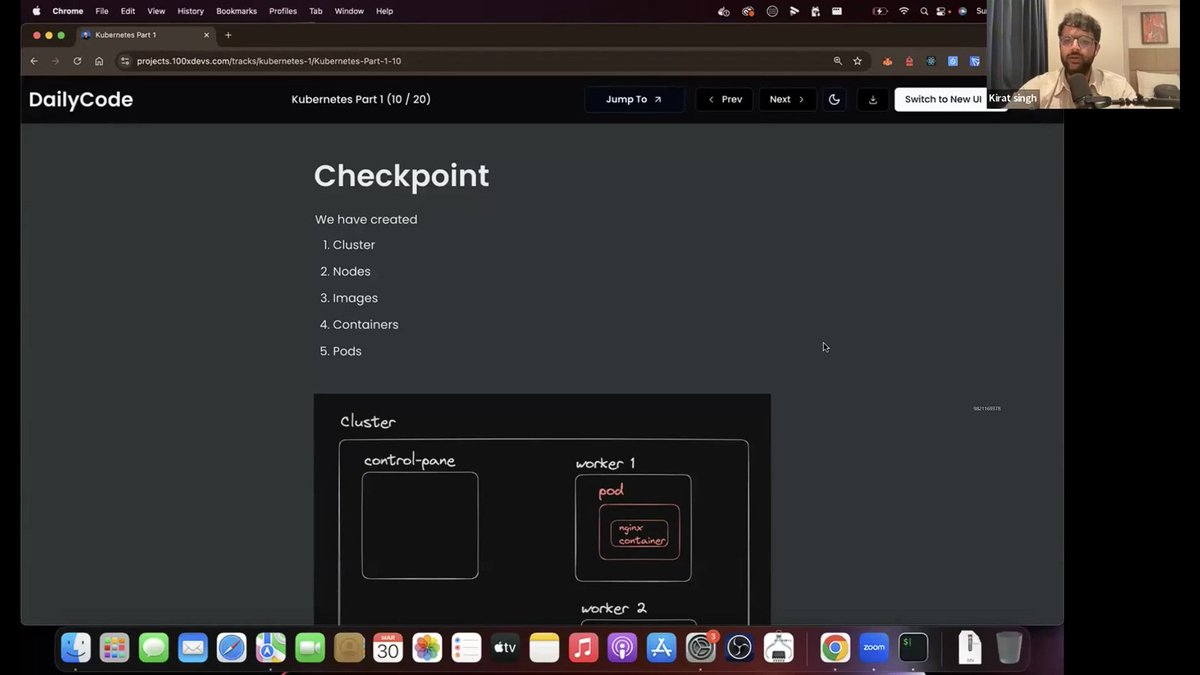Open Zoom from the dock
This screenshot has height=675, width=1200.
[x=874, y=647]
